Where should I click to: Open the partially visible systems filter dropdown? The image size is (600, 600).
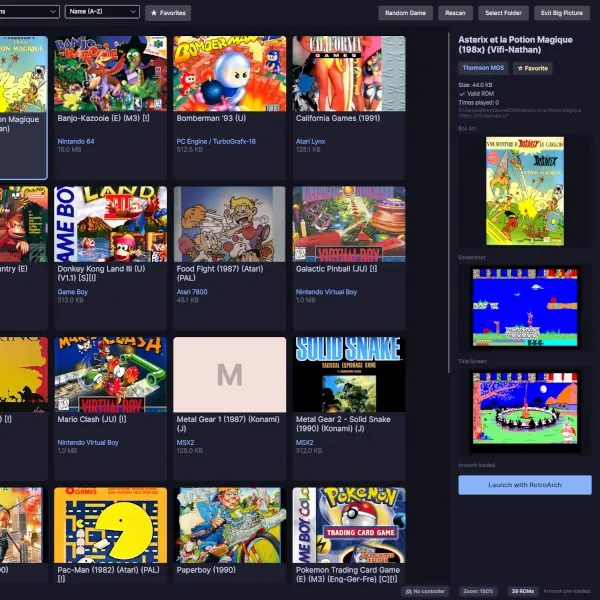point(29,12)
